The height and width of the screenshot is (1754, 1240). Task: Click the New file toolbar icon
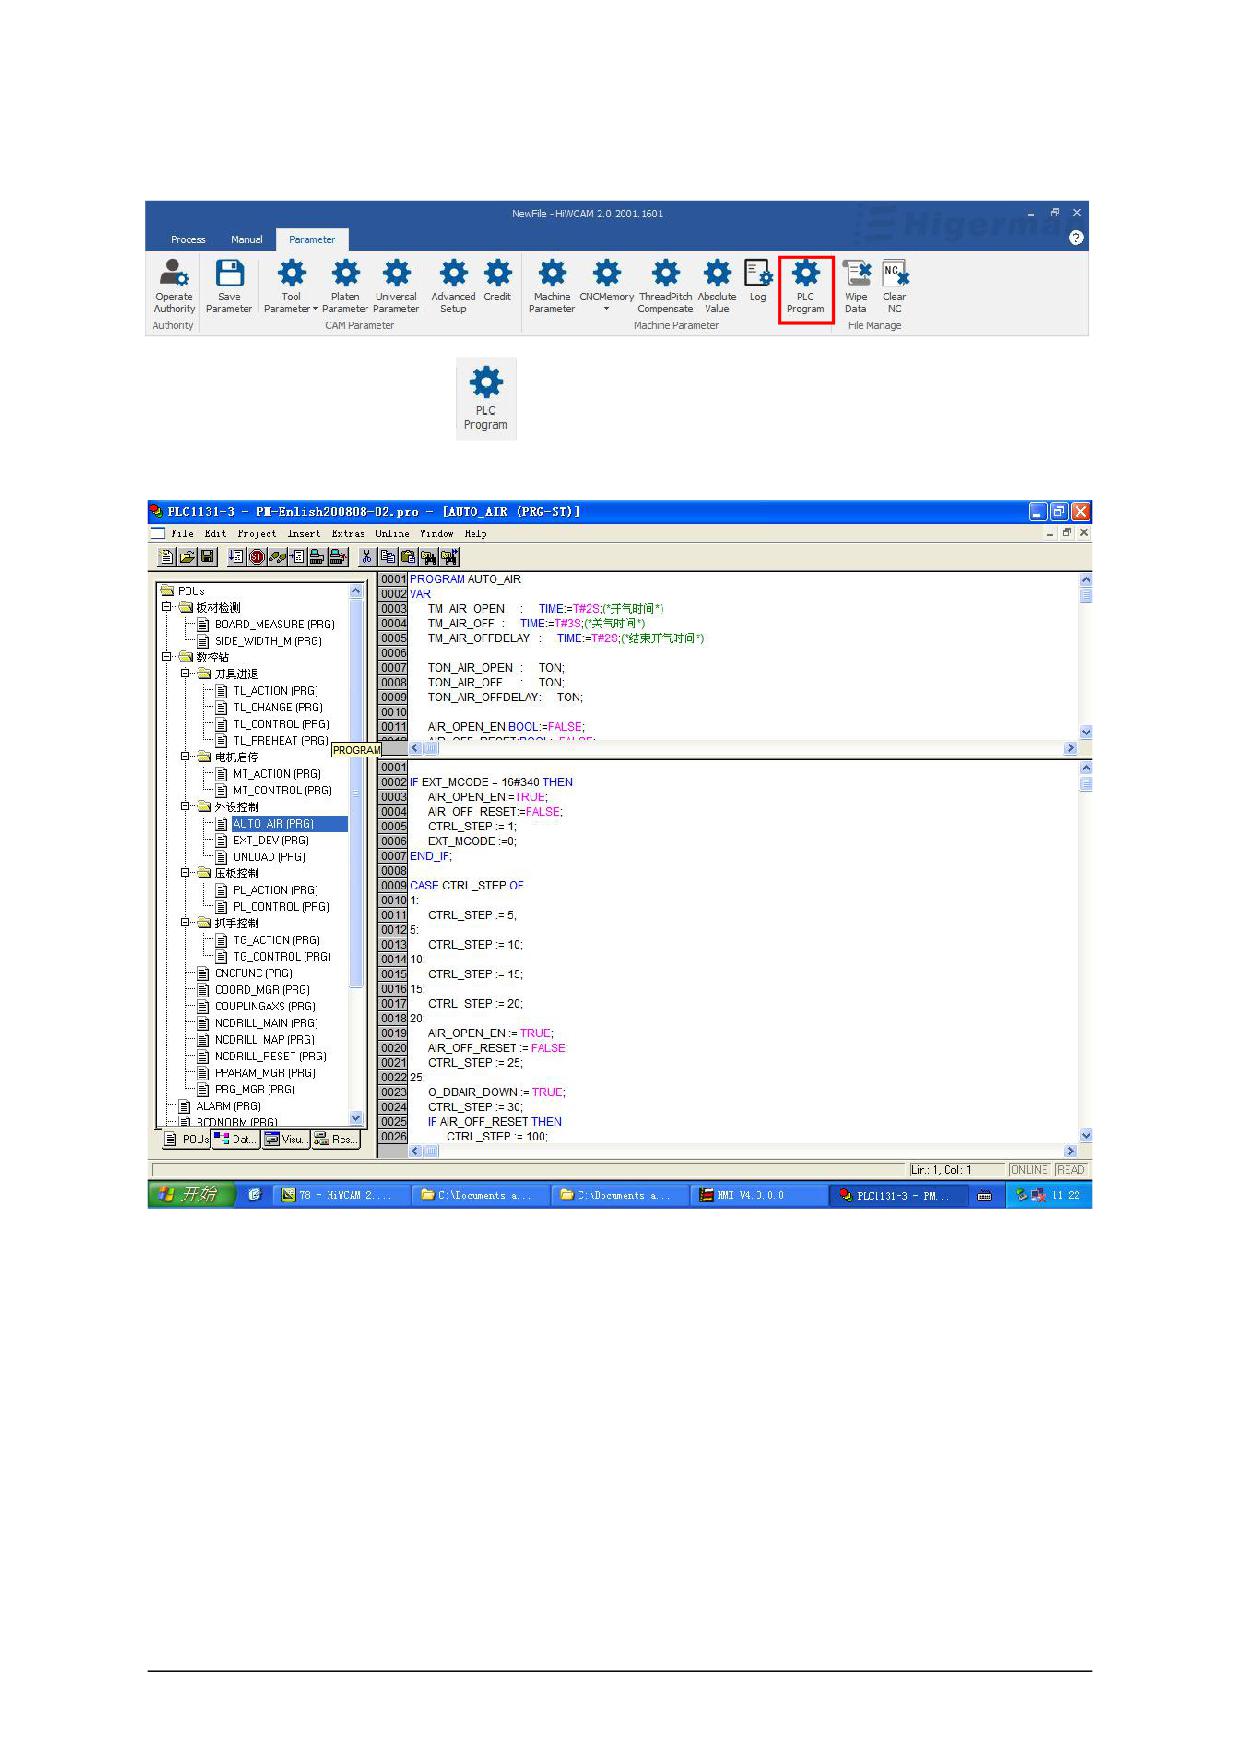[167, 557]
